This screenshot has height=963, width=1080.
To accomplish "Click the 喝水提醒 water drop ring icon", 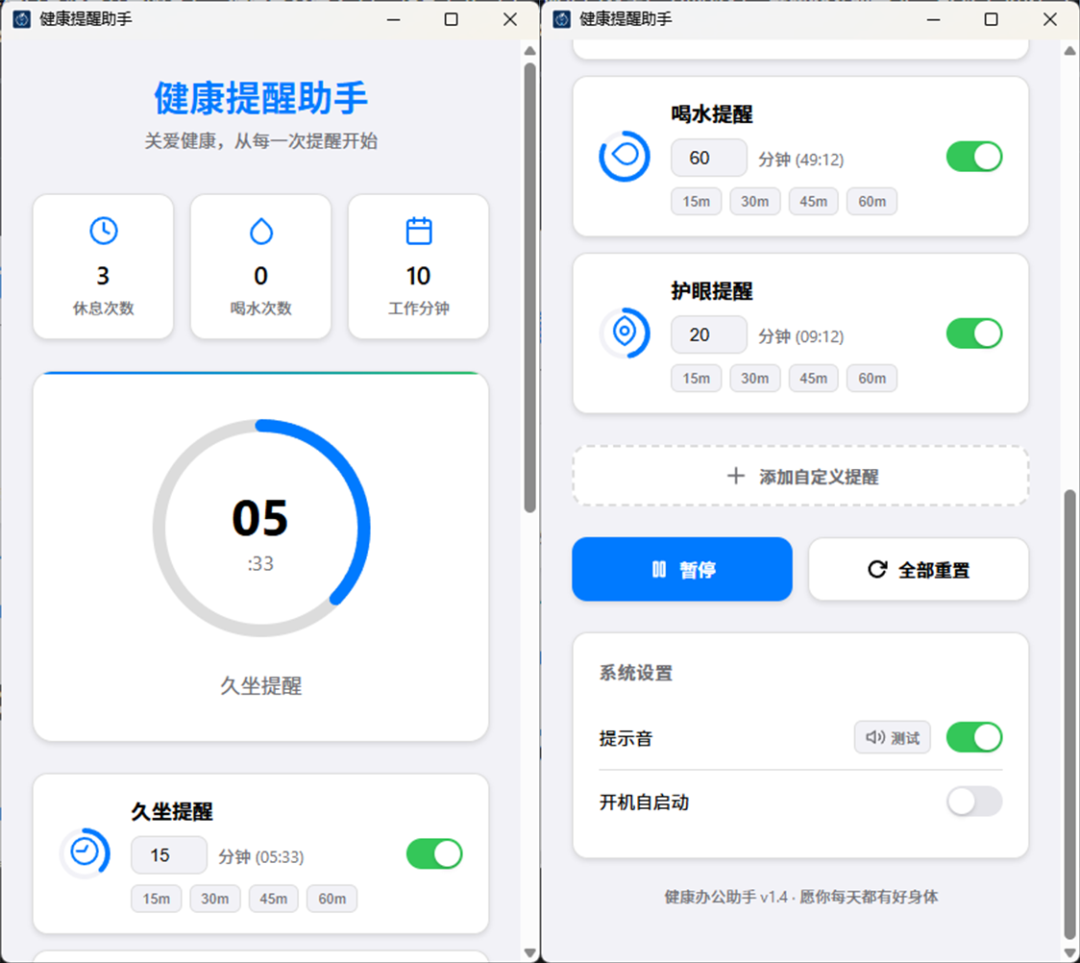I will point(624,157).
